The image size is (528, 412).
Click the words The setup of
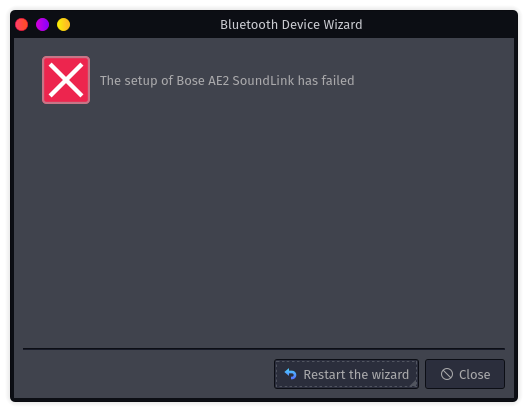click(136, 81)
